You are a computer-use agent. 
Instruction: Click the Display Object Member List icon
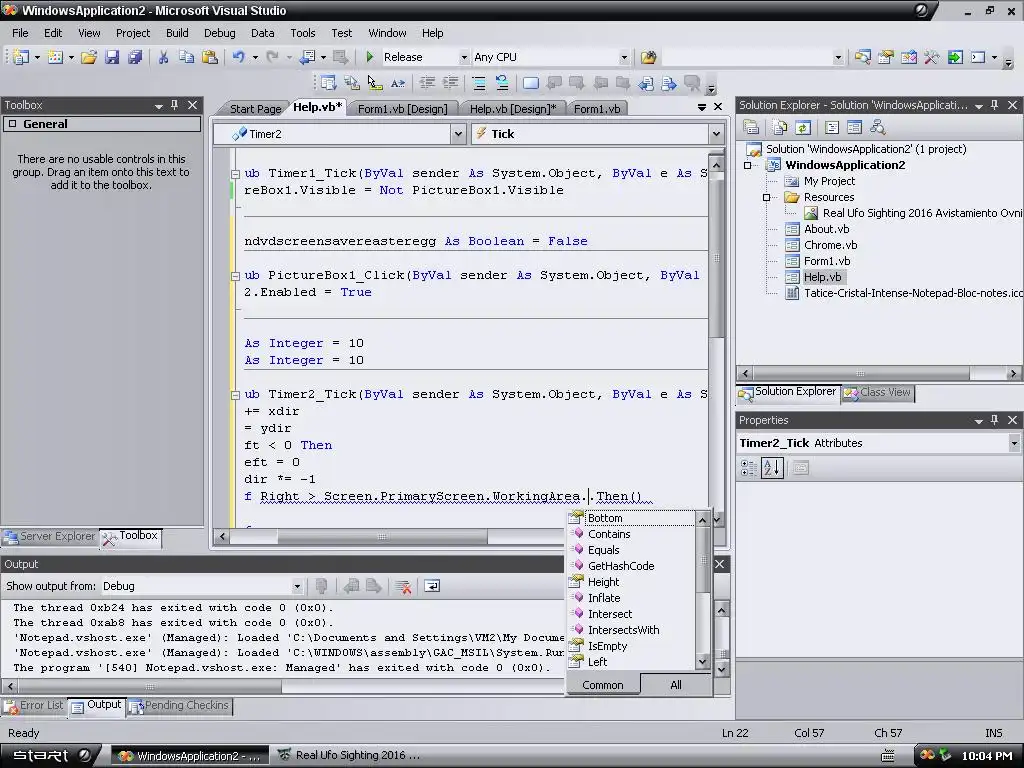328,83
